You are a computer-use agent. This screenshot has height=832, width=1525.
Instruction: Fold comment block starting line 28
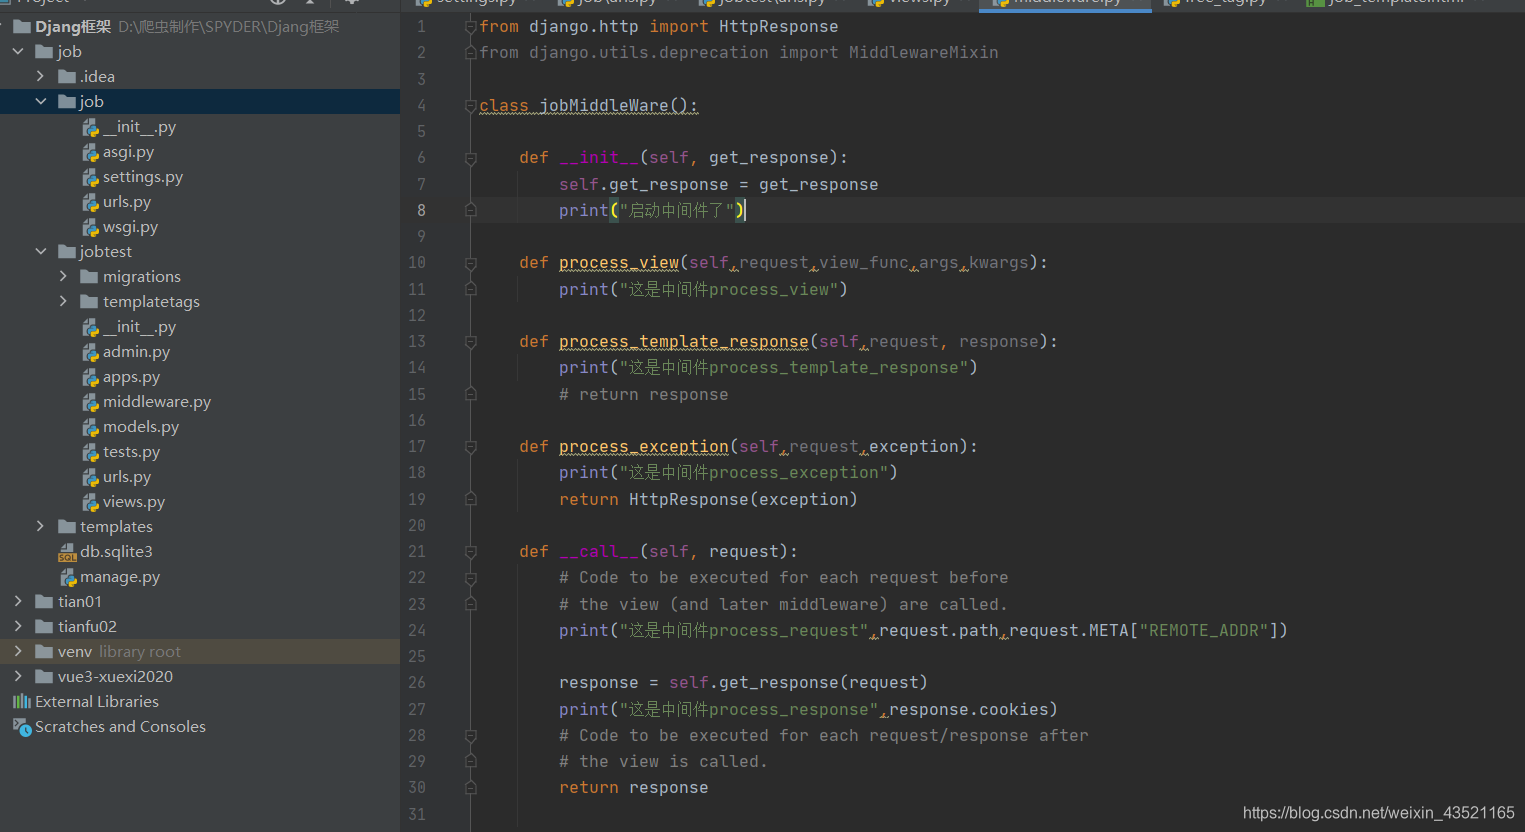pyautogui.click(x=470, y=736)
